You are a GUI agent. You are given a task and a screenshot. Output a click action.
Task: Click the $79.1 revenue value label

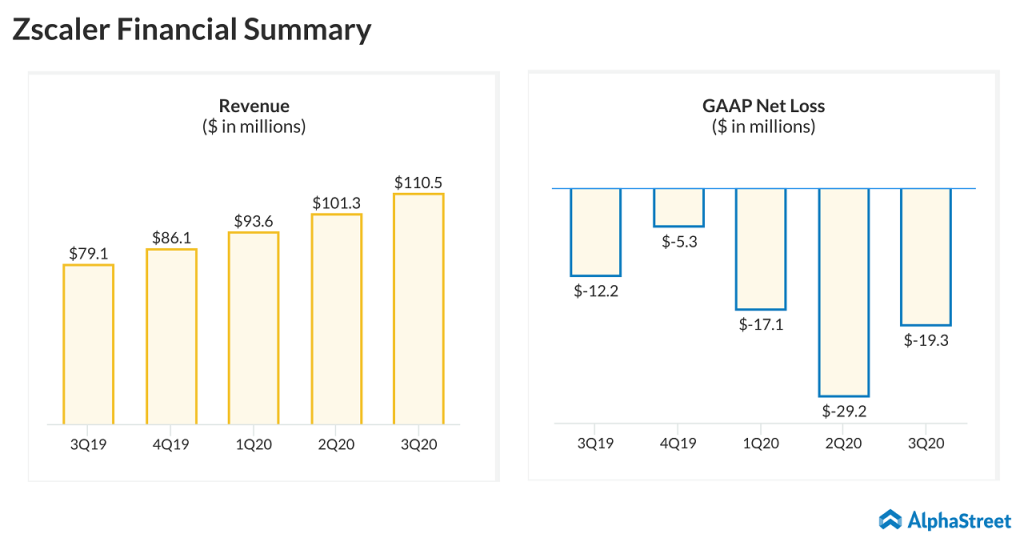click(x=88, y=254)
